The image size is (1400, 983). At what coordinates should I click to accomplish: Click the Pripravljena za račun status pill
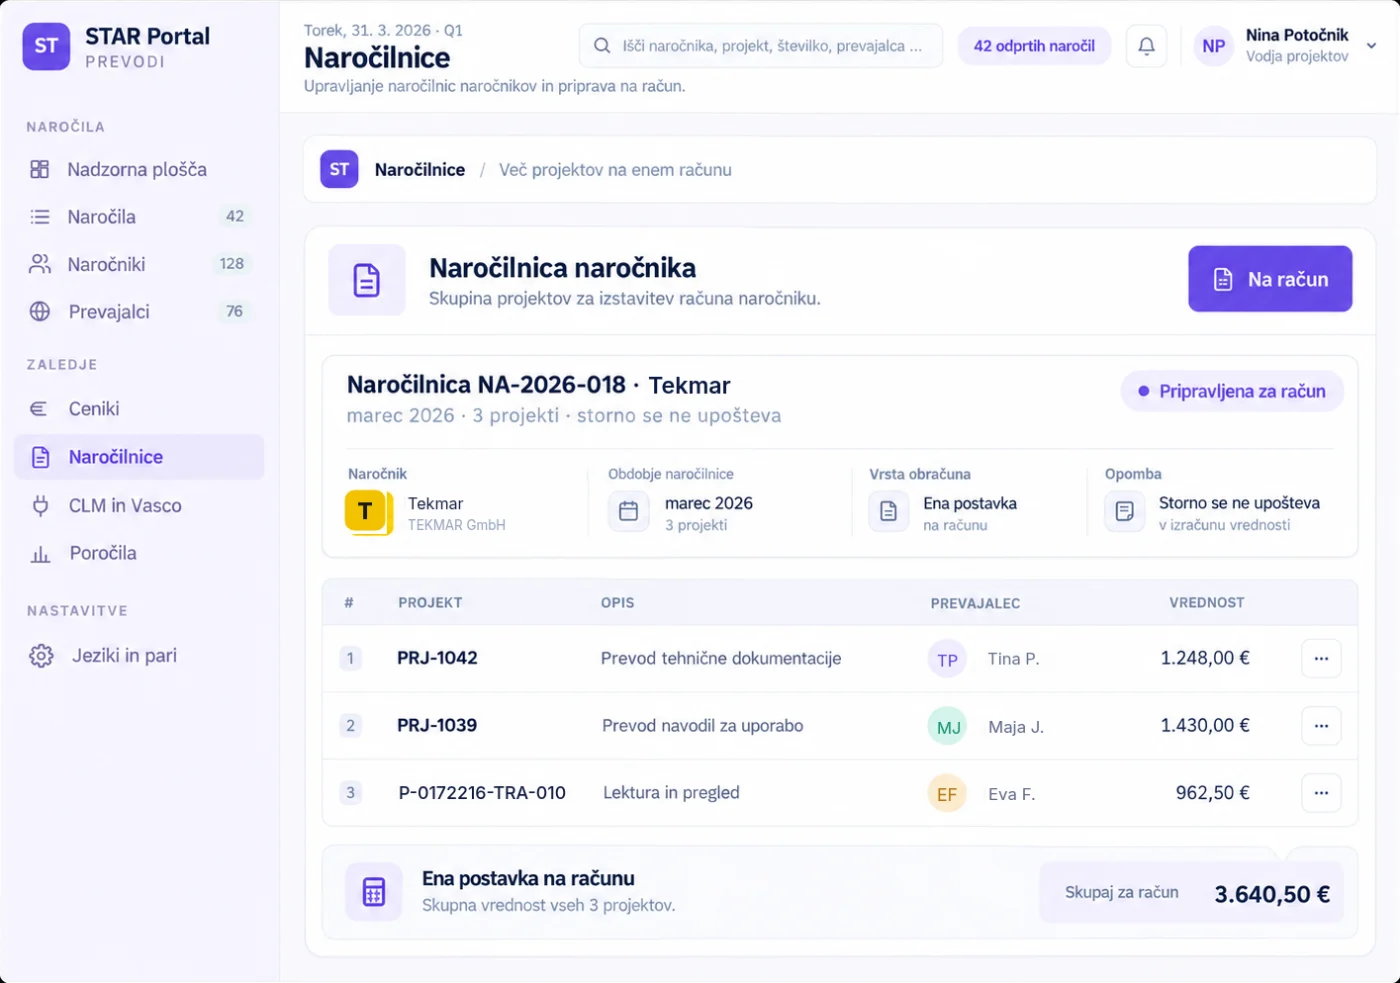1232,391
